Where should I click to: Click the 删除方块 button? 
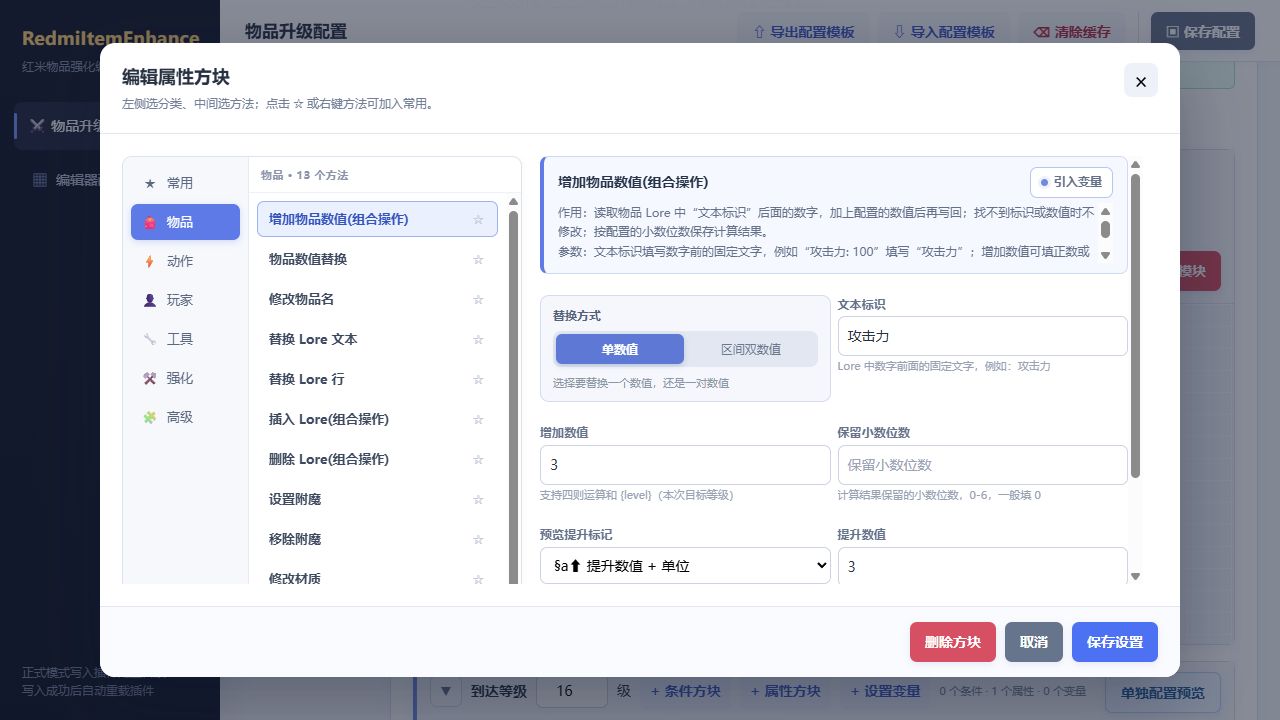pos(953,642)
